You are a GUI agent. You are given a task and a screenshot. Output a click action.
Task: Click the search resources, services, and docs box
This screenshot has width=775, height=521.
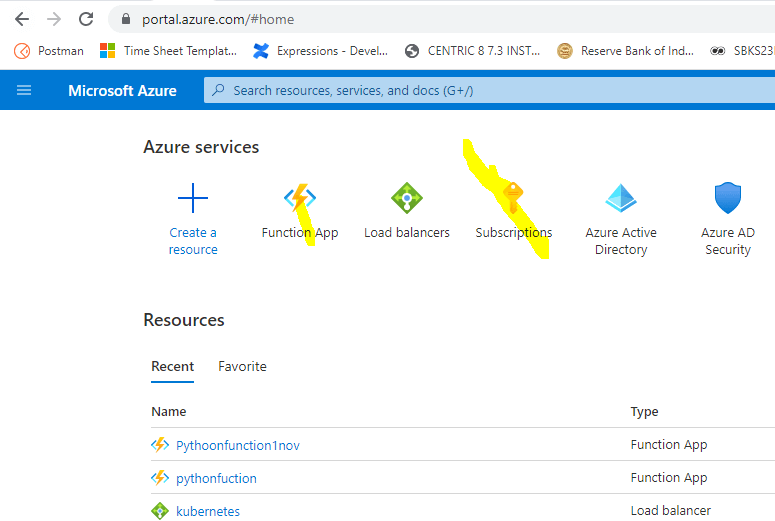(x=489, y=90)
